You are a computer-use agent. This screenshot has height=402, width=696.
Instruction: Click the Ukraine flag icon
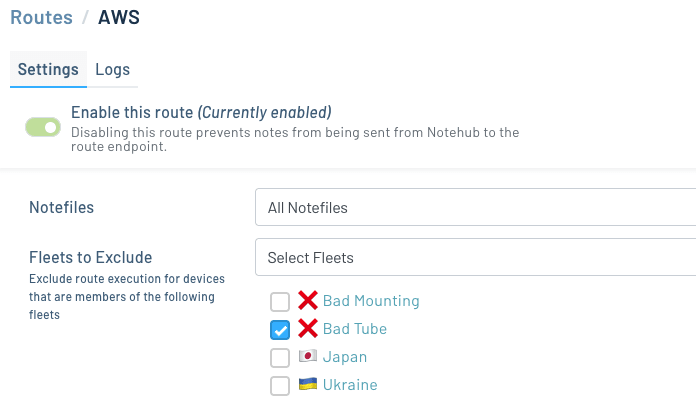click(307, 385)
